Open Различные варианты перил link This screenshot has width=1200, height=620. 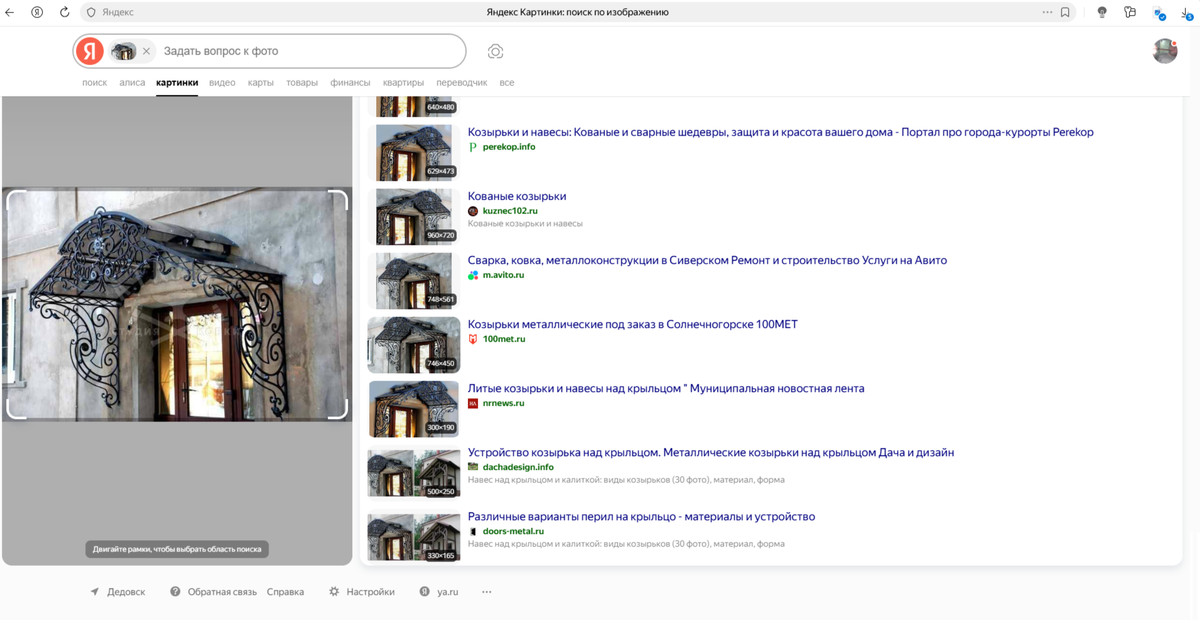click(641, 517)
